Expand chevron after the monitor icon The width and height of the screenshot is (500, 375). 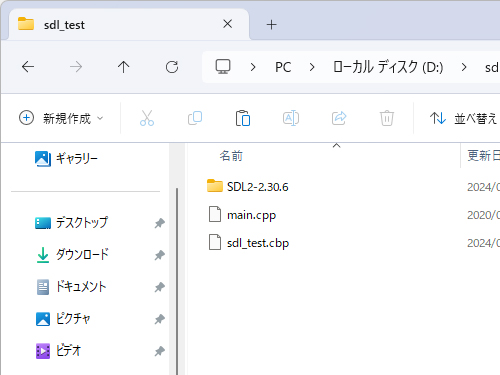coord(253,67)
